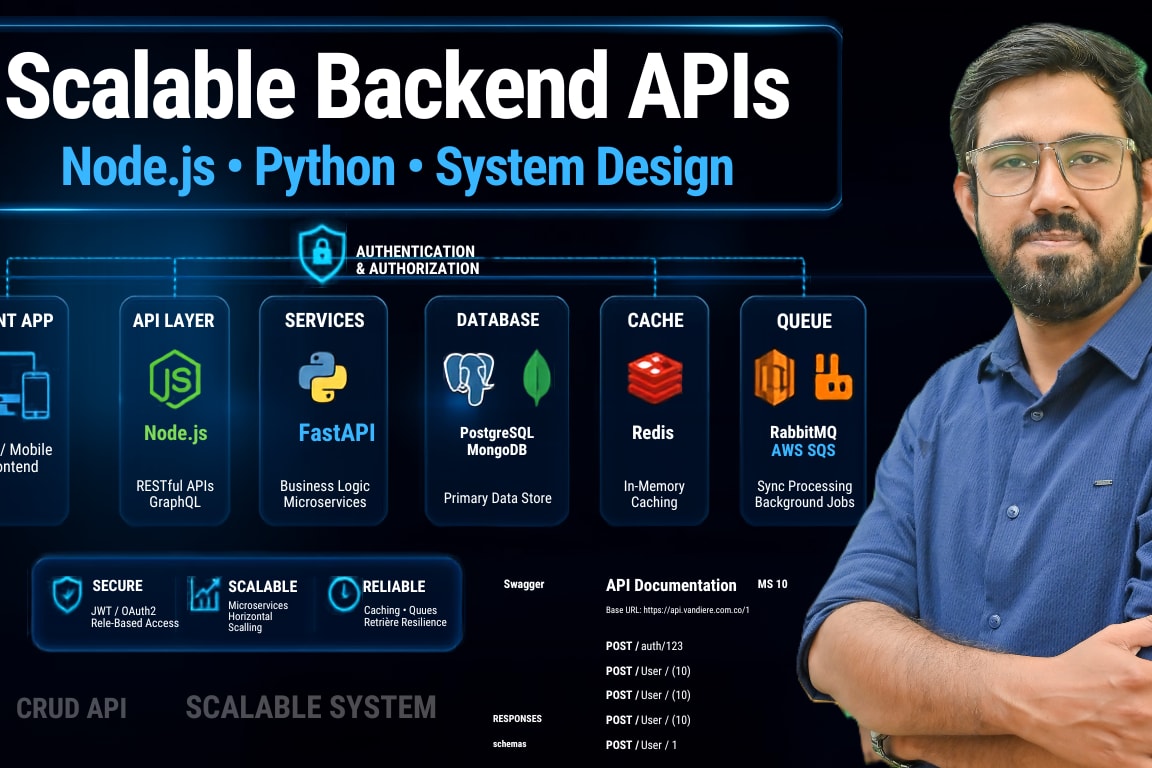
Task: Click "AUTHENTICATION & AUTHORIZATION" label
Action: coord(417,260)
